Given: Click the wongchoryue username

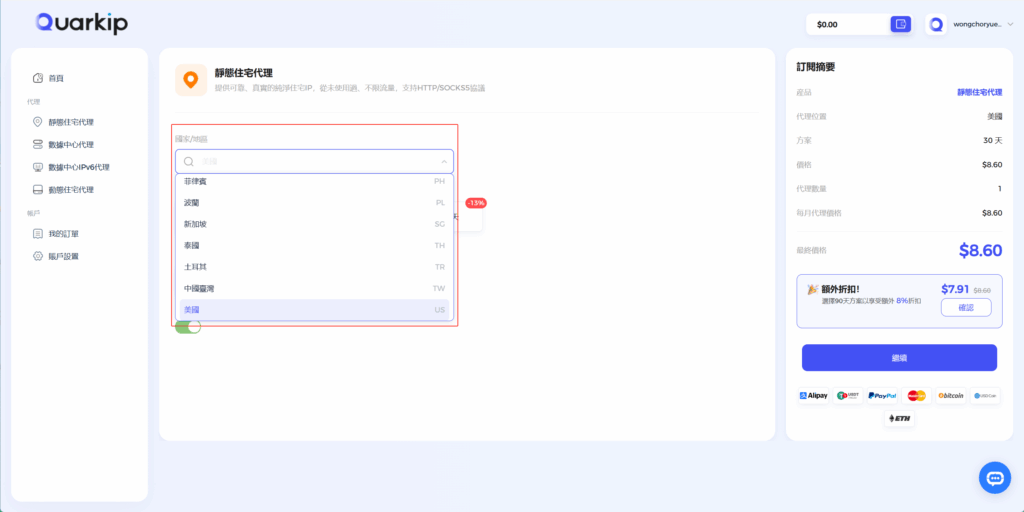Looking at the screenshot, I should click(x=978, y=24).
